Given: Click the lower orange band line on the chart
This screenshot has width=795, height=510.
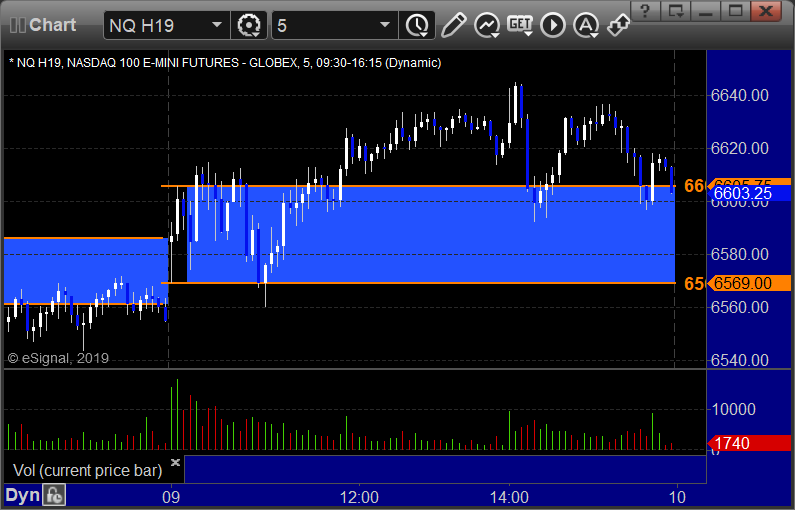Looking at the screenshot, I should pos(418,283).
